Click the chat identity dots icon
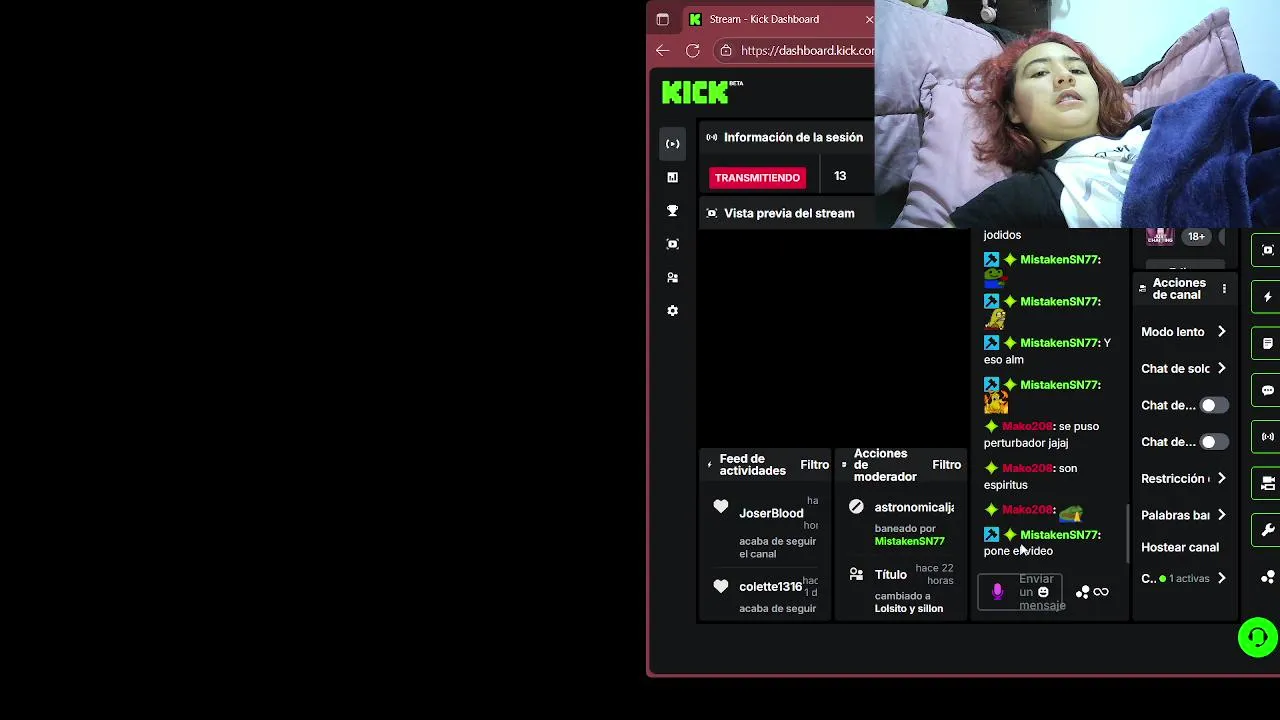The width and height of the screenshot is (1280, 720). (1082, 592)
